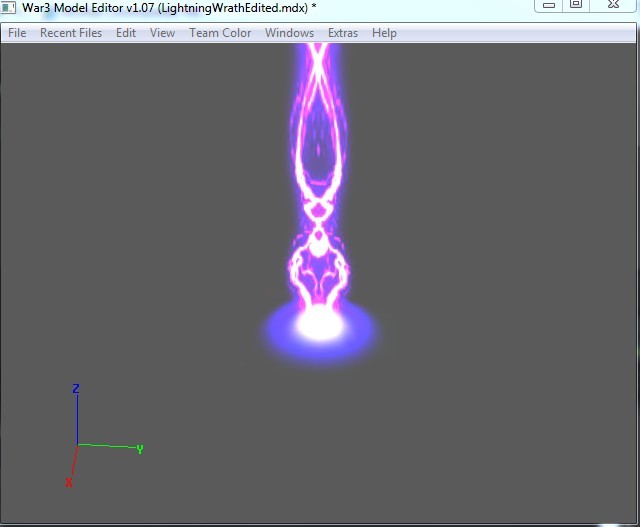Minimize the War3 Model Editor window
The width and height of the screenshot is (640, 527).
[x=549, y=5]
